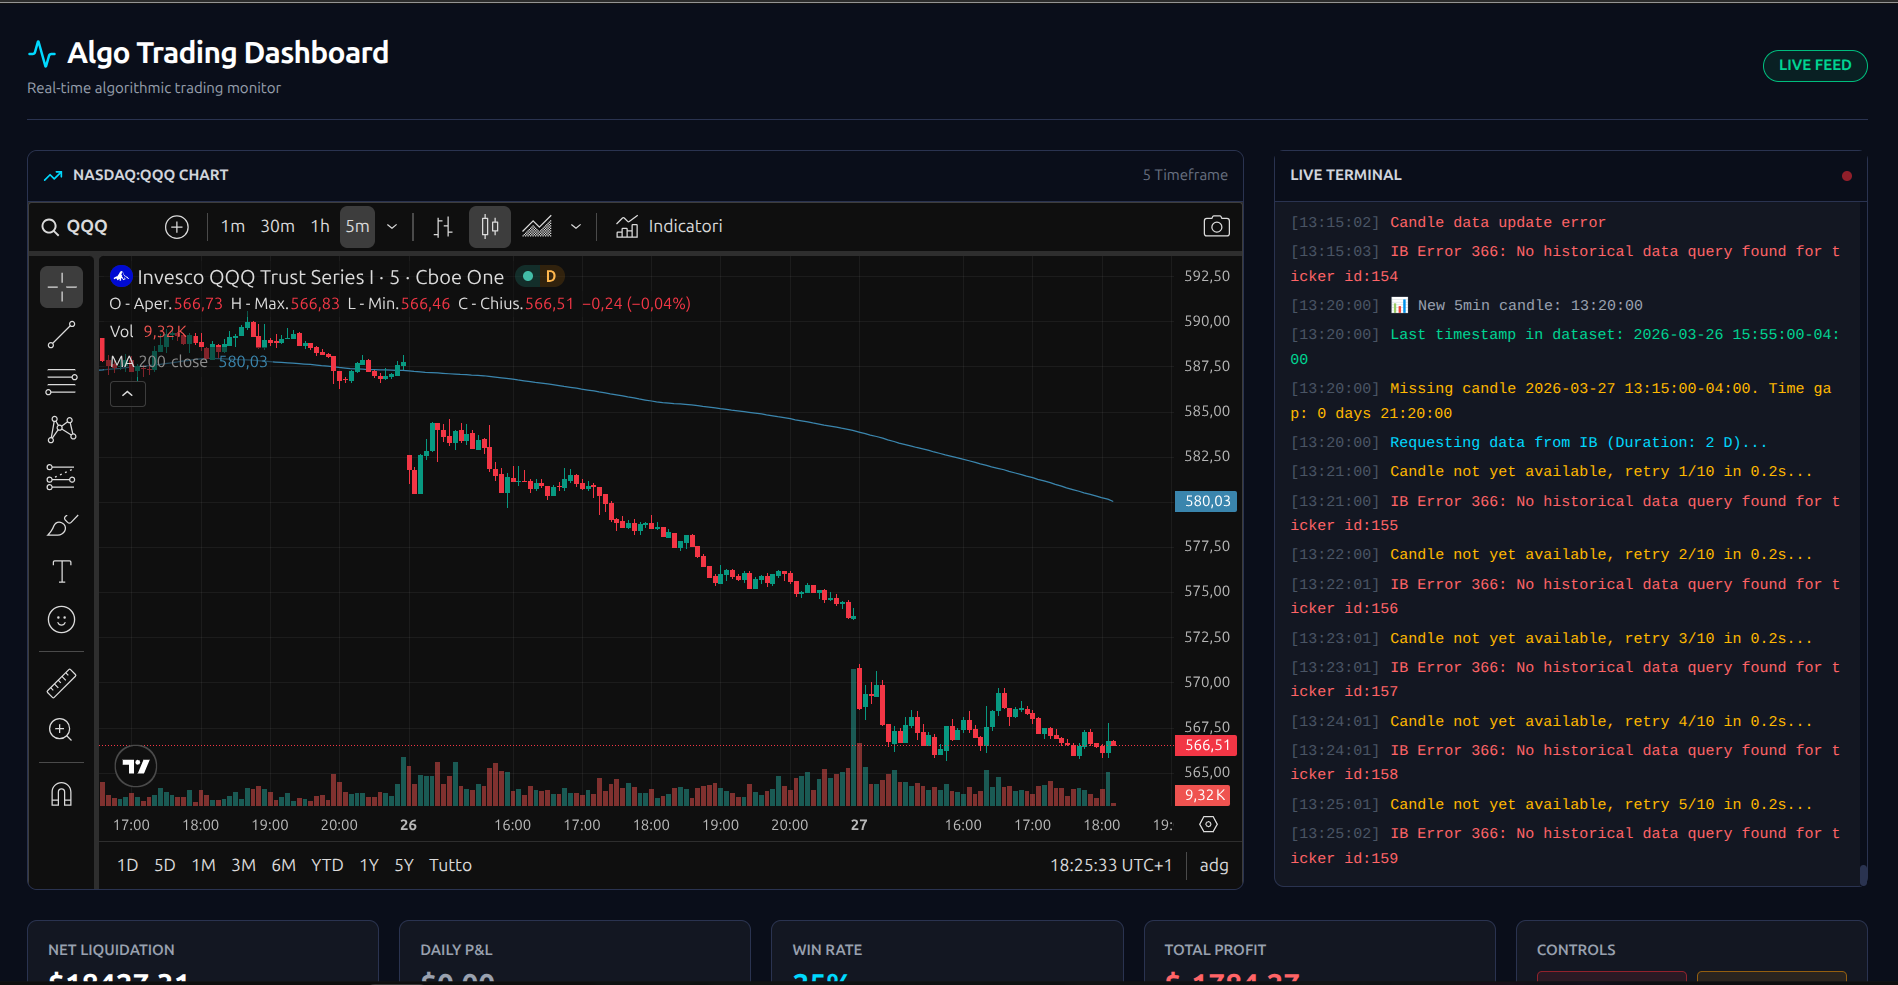This screenshot has width=1898, height=985.
Task: Select the Text annotation tool
Action: (x=61, y=571)
